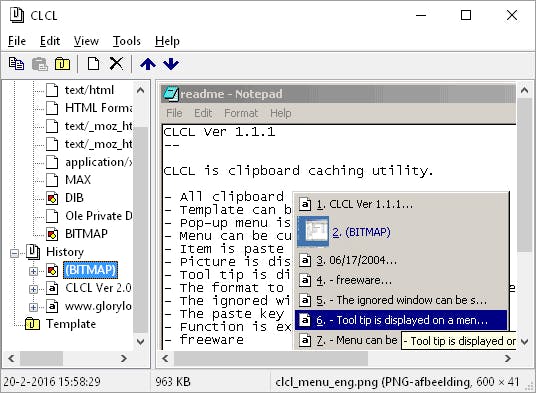
Task: Click the History clipboard icon
Action: (33, 252)
